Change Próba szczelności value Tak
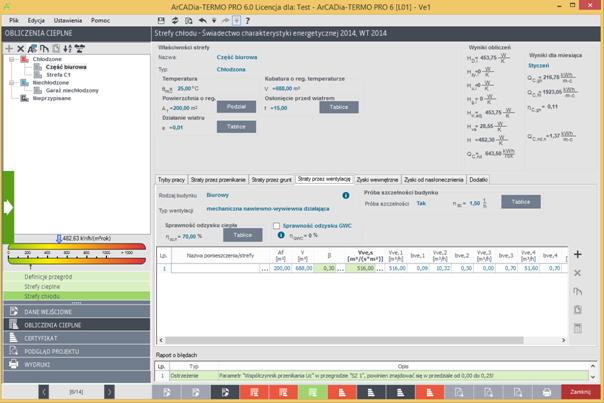The height and width of the screenshot is (403, 604). point(421,203)
